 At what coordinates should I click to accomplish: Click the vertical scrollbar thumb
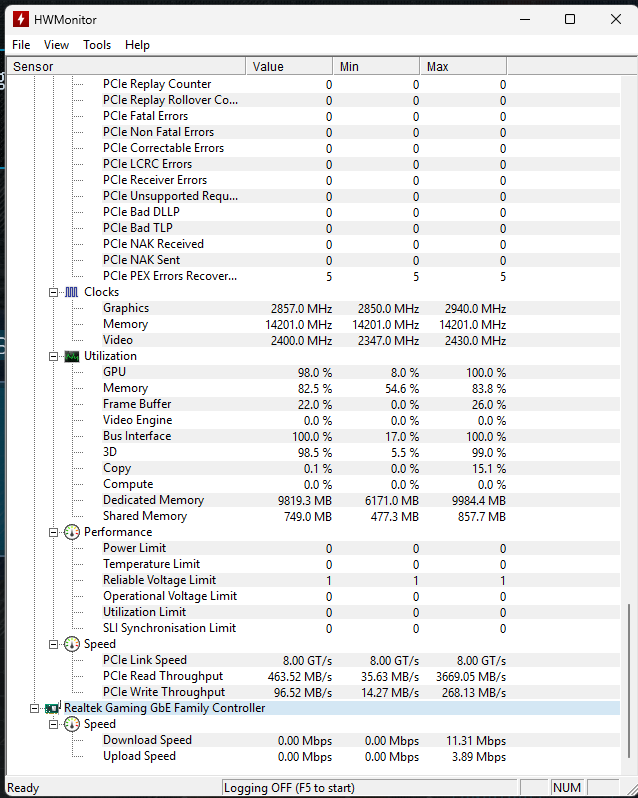[x=629, y=681]
